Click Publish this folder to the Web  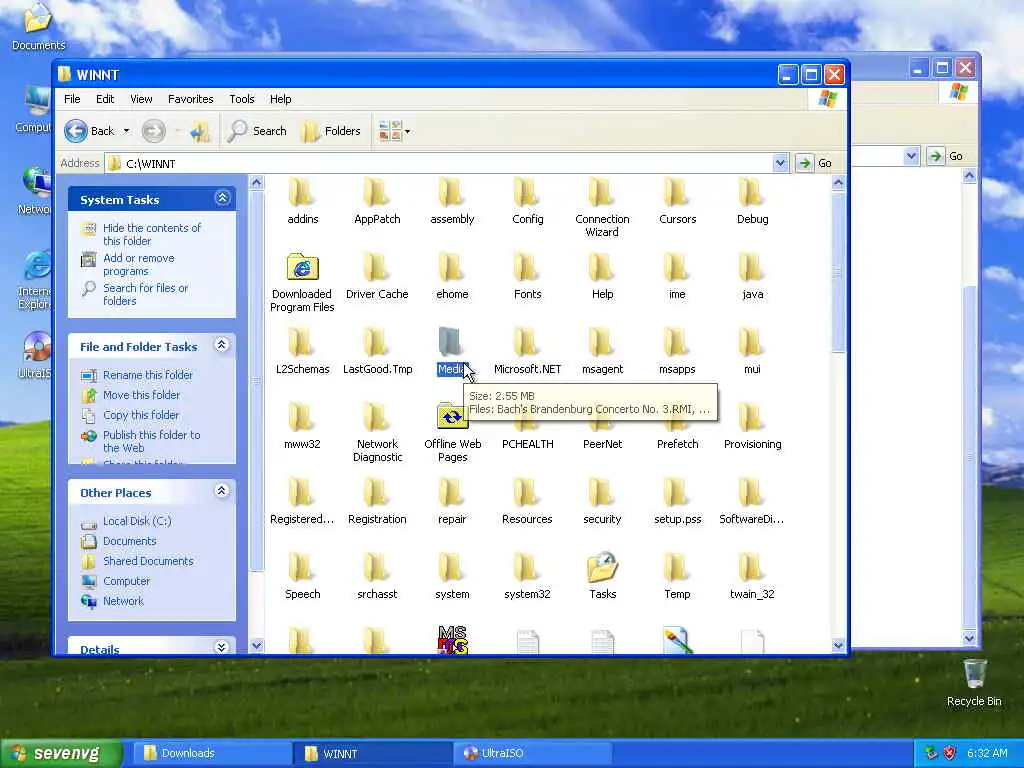tap(152, 441)
